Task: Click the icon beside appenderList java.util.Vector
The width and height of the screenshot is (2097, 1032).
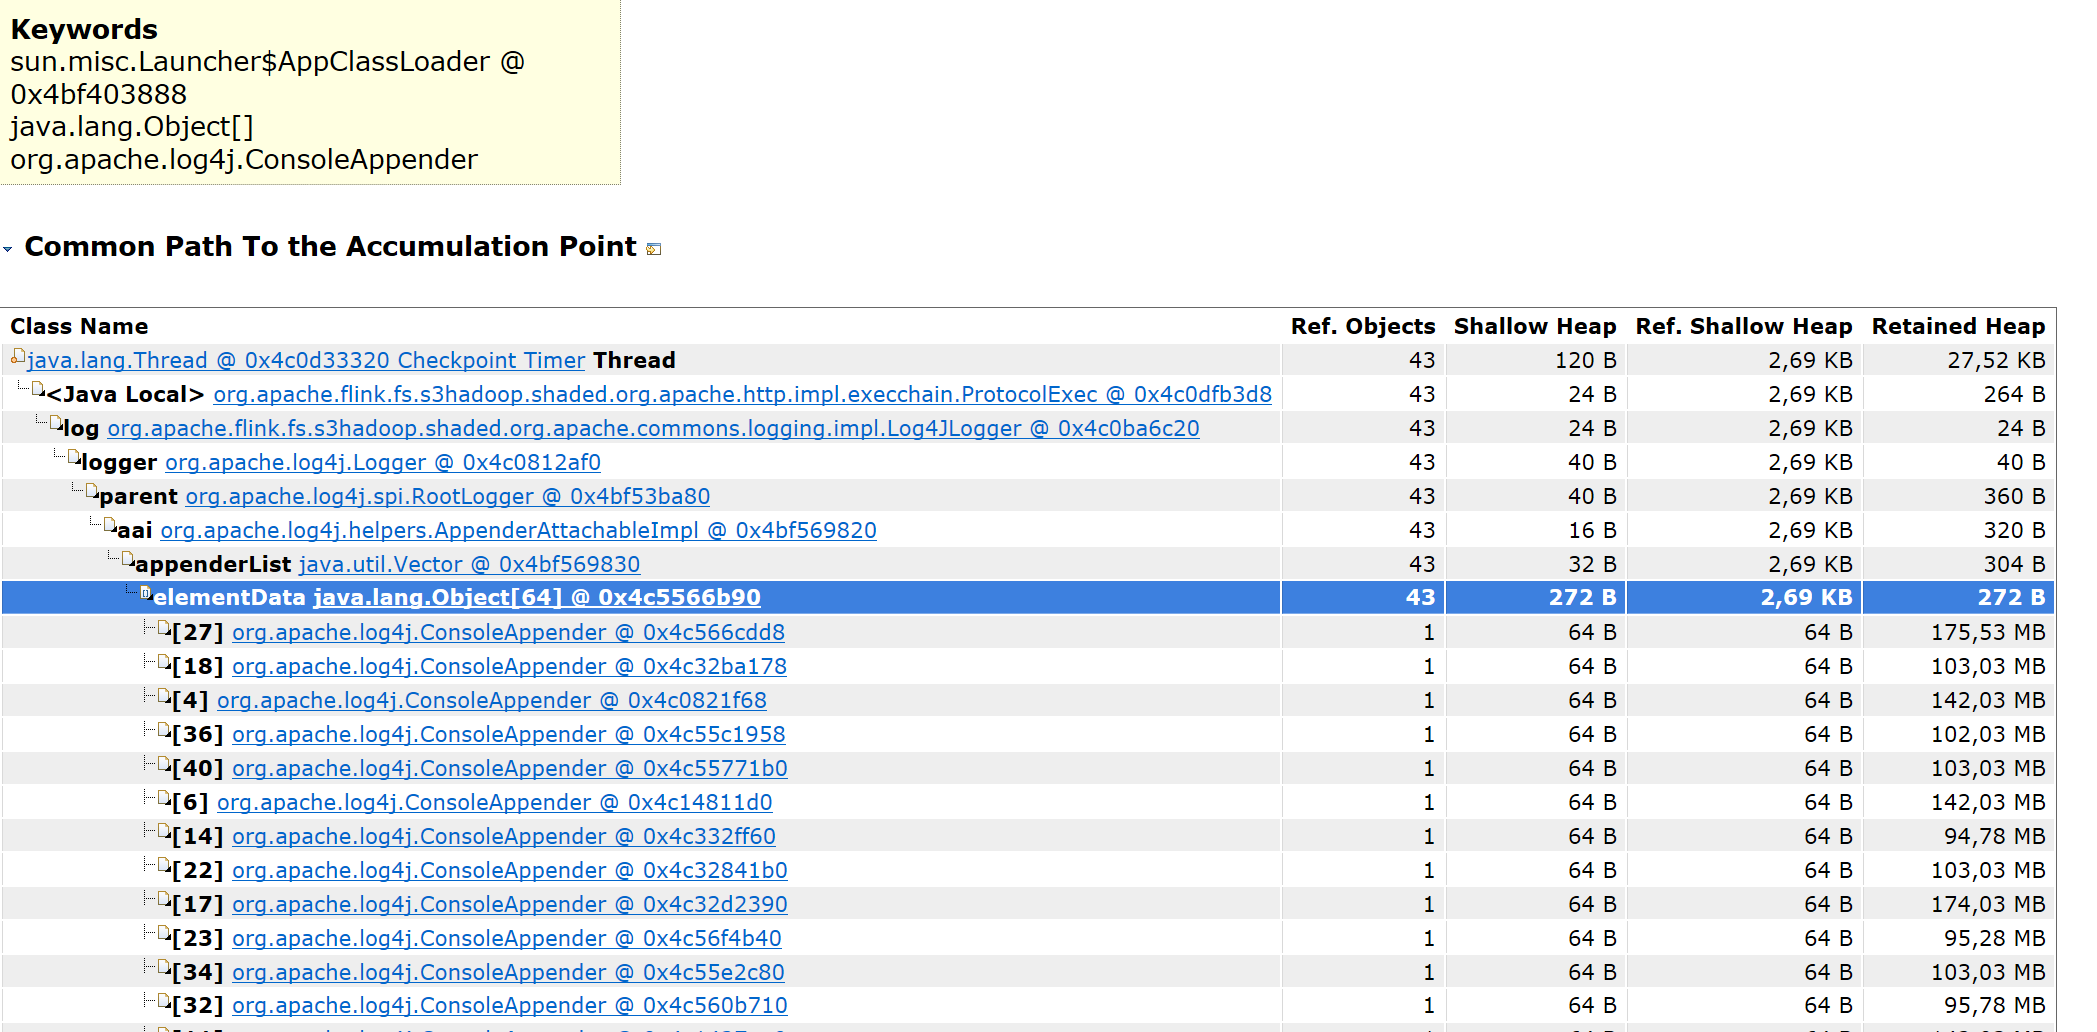Action: point(128,560)
